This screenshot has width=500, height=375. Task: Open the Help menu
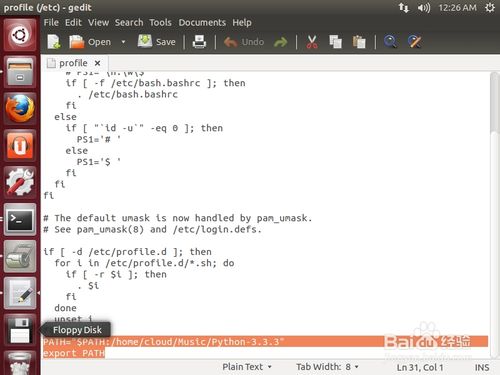coord(242,23)
